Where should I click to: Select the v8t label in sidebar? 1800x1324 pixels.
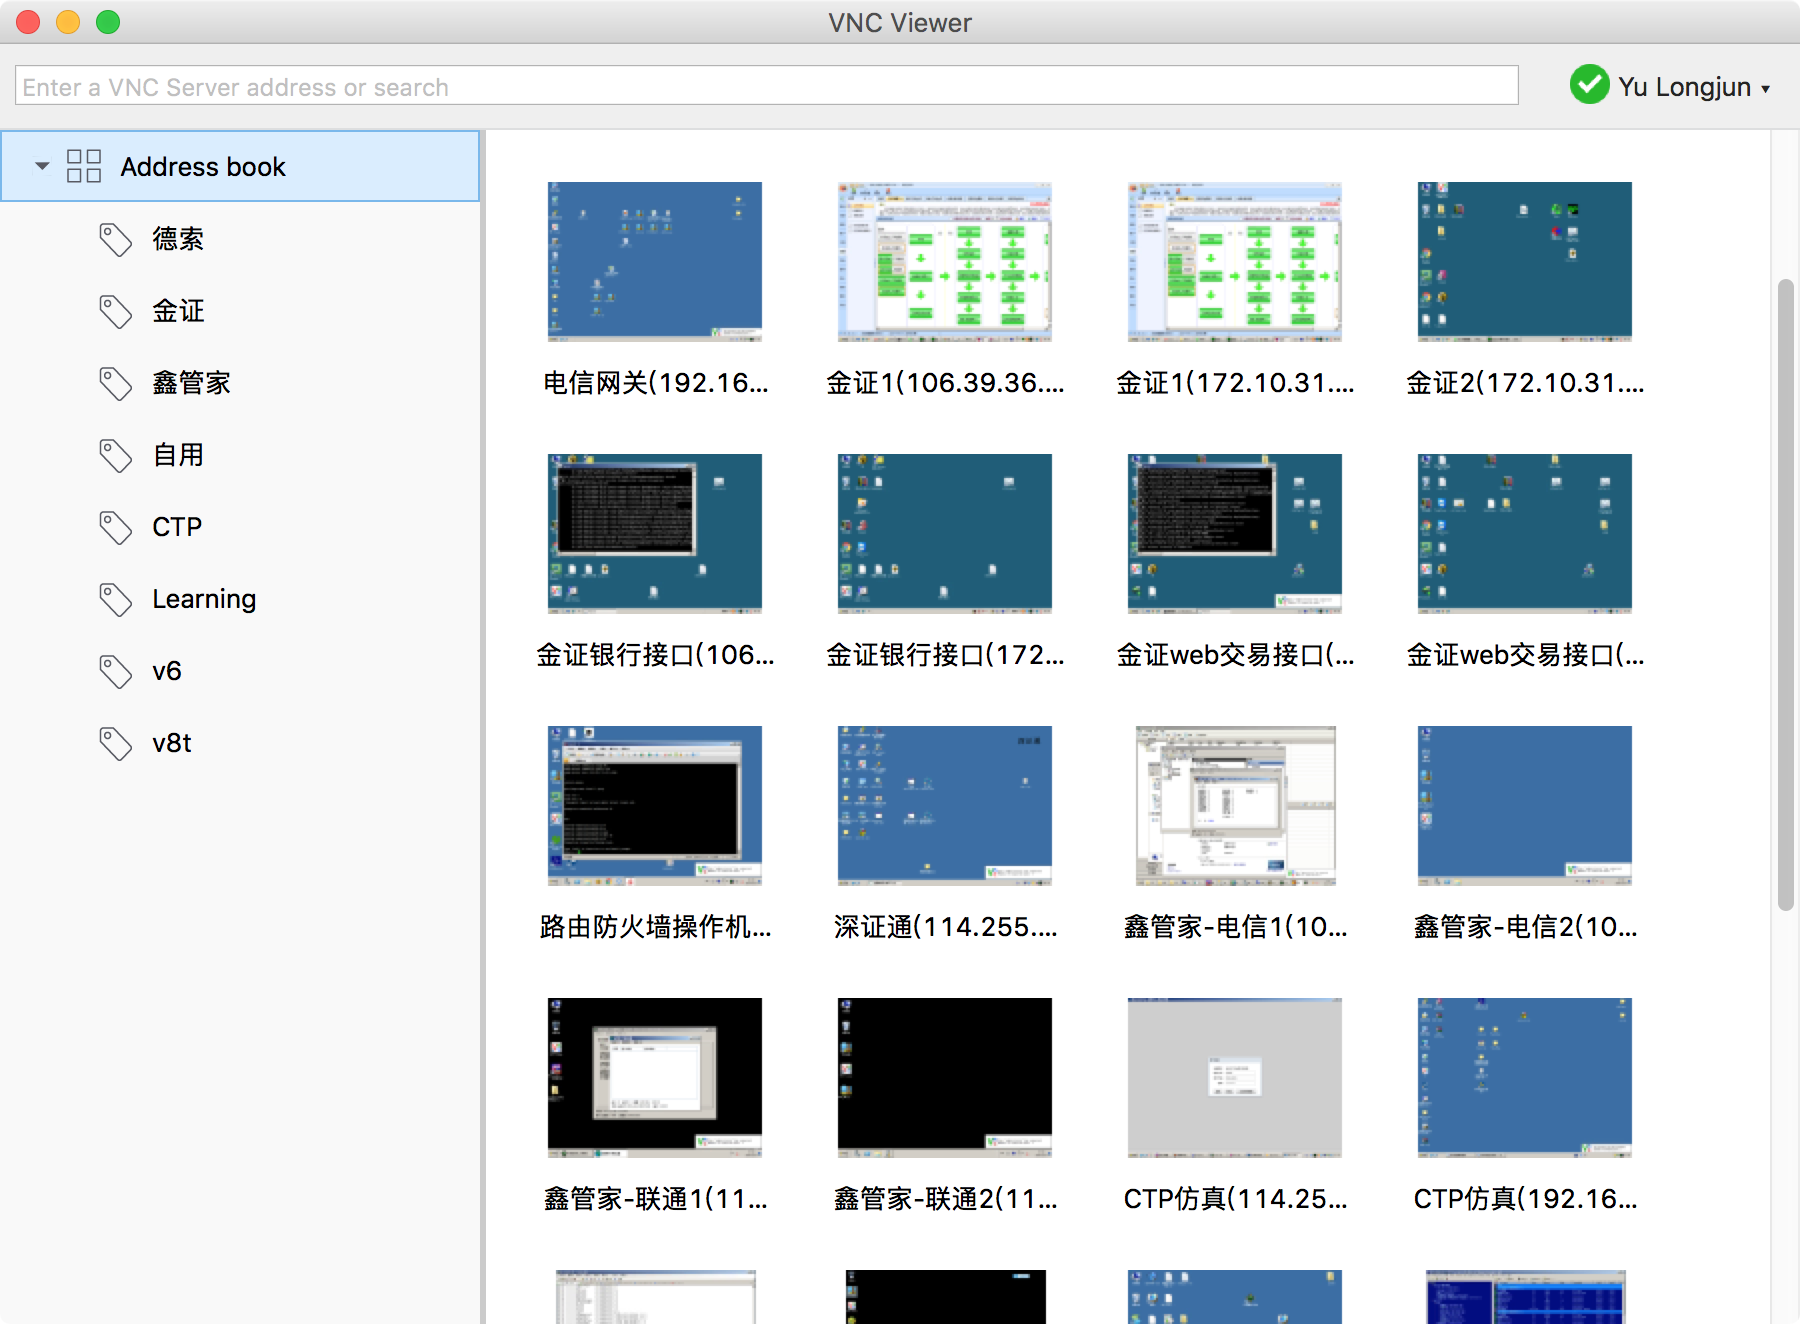pyautogui.click(x=172, y=743)
